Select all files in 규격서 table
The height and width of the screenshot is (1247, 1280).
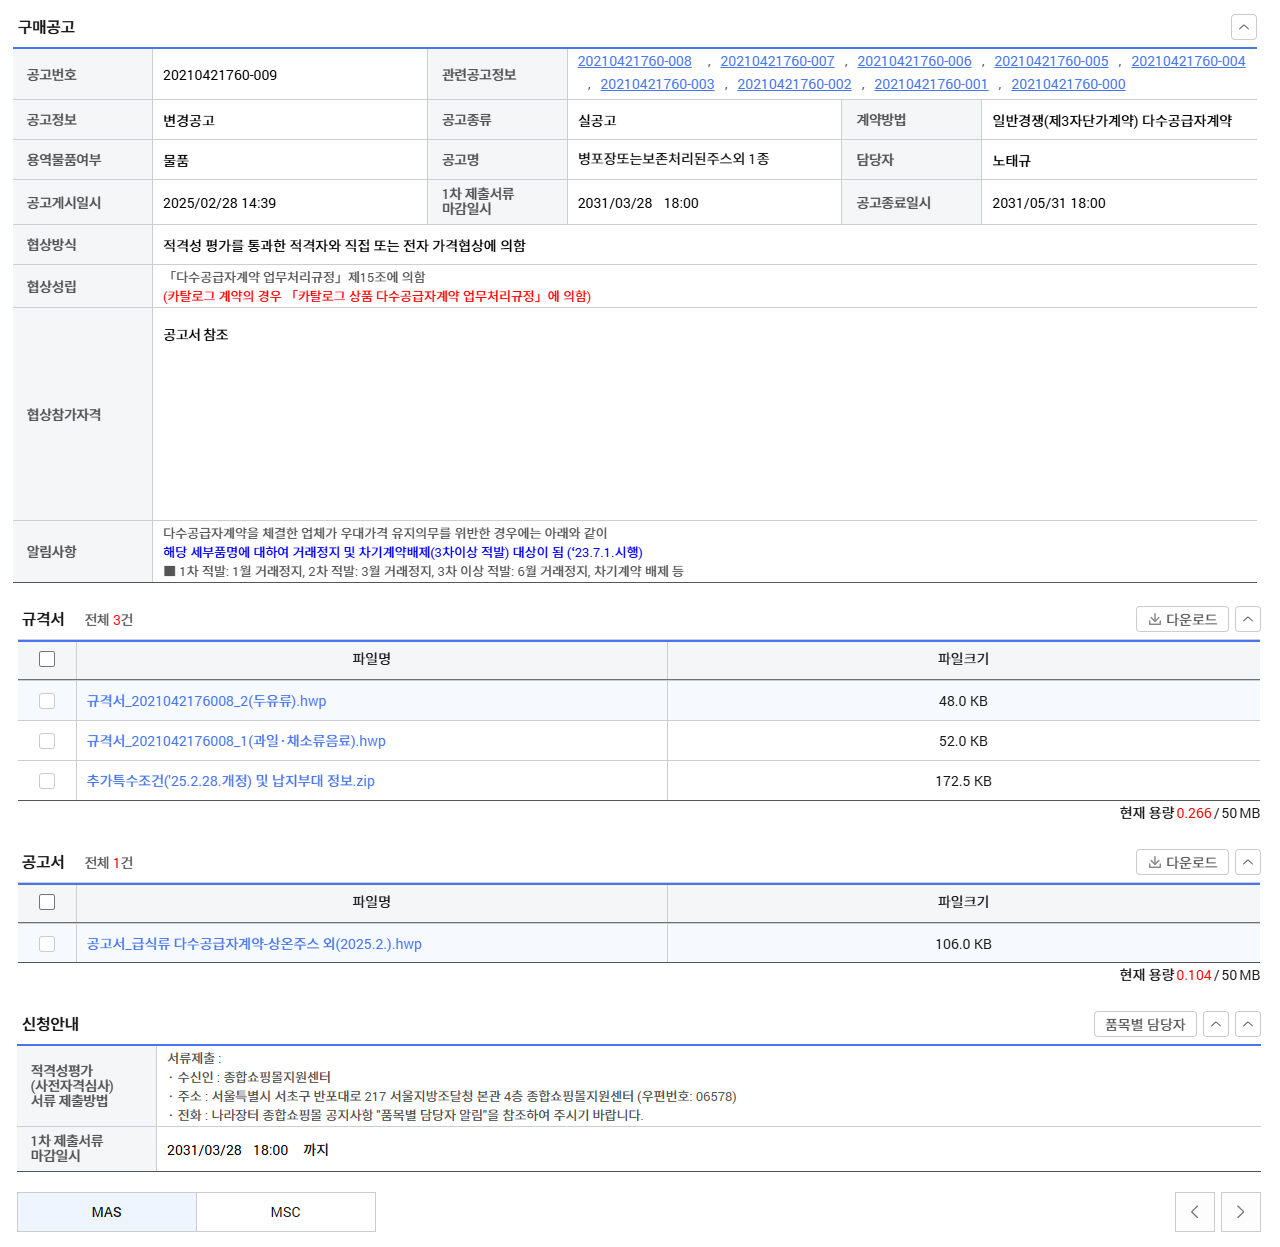[x=47, y=659]
